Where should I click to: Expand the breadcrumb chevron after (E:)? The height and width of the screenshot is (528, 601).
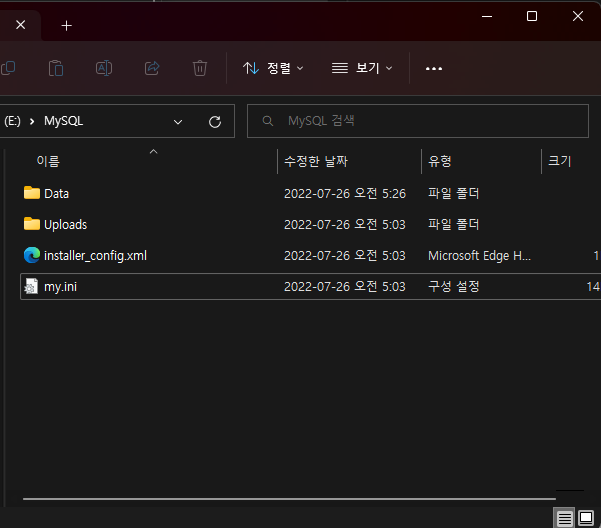click(32, 121)
